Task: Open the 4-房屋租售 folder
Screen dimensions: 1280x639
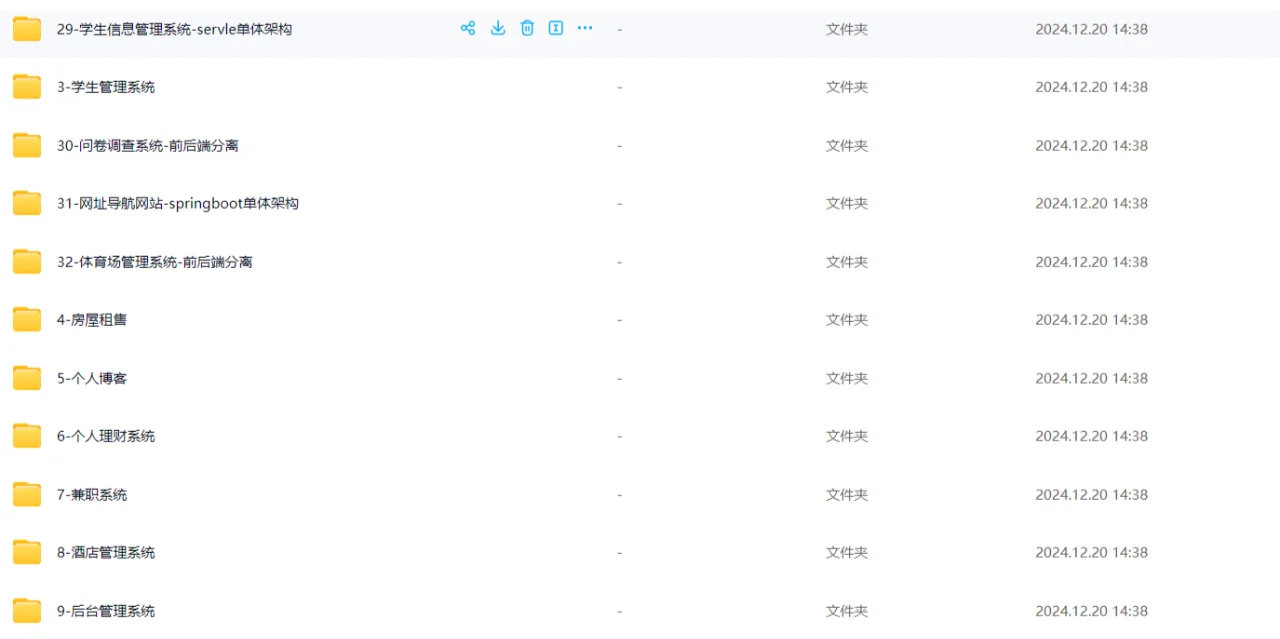Action: pos(88,319)
